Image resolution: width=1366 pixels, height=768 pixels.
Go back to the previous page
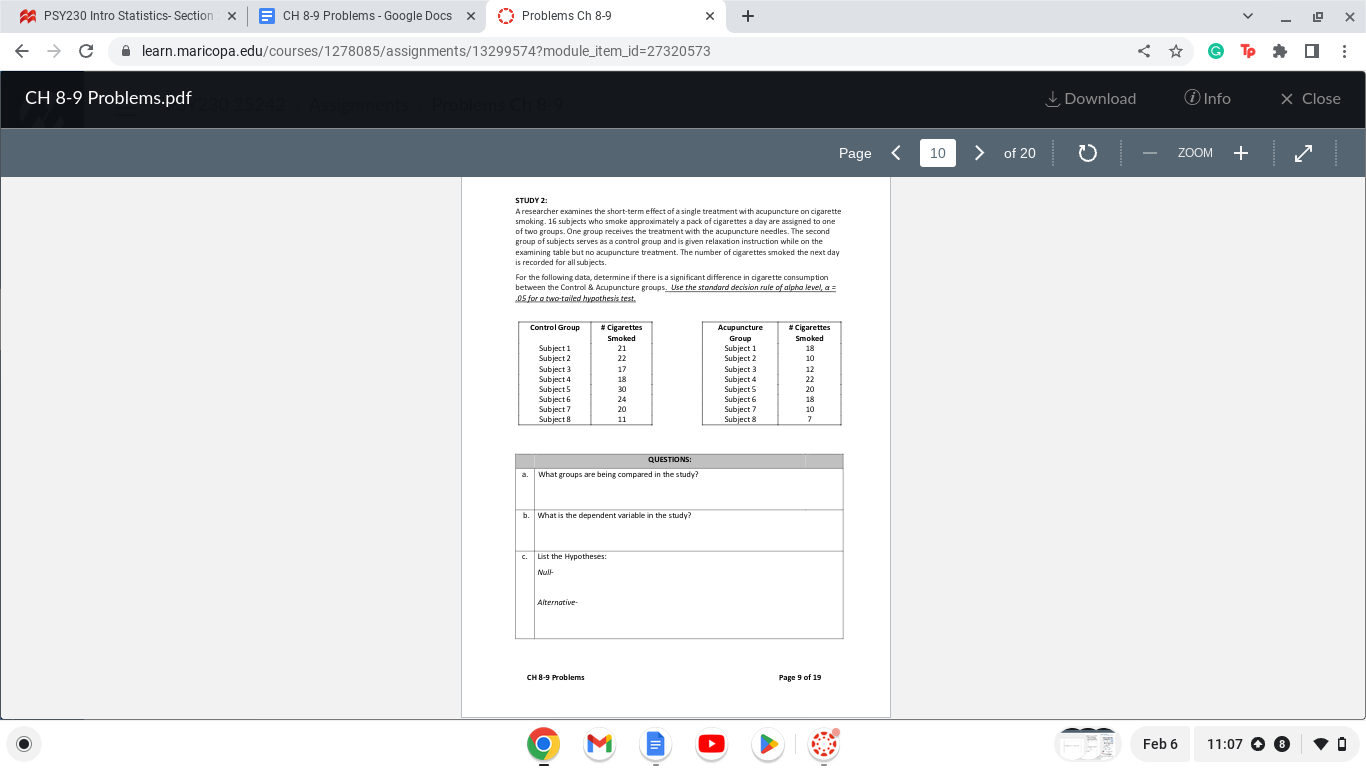coord(22,50)
